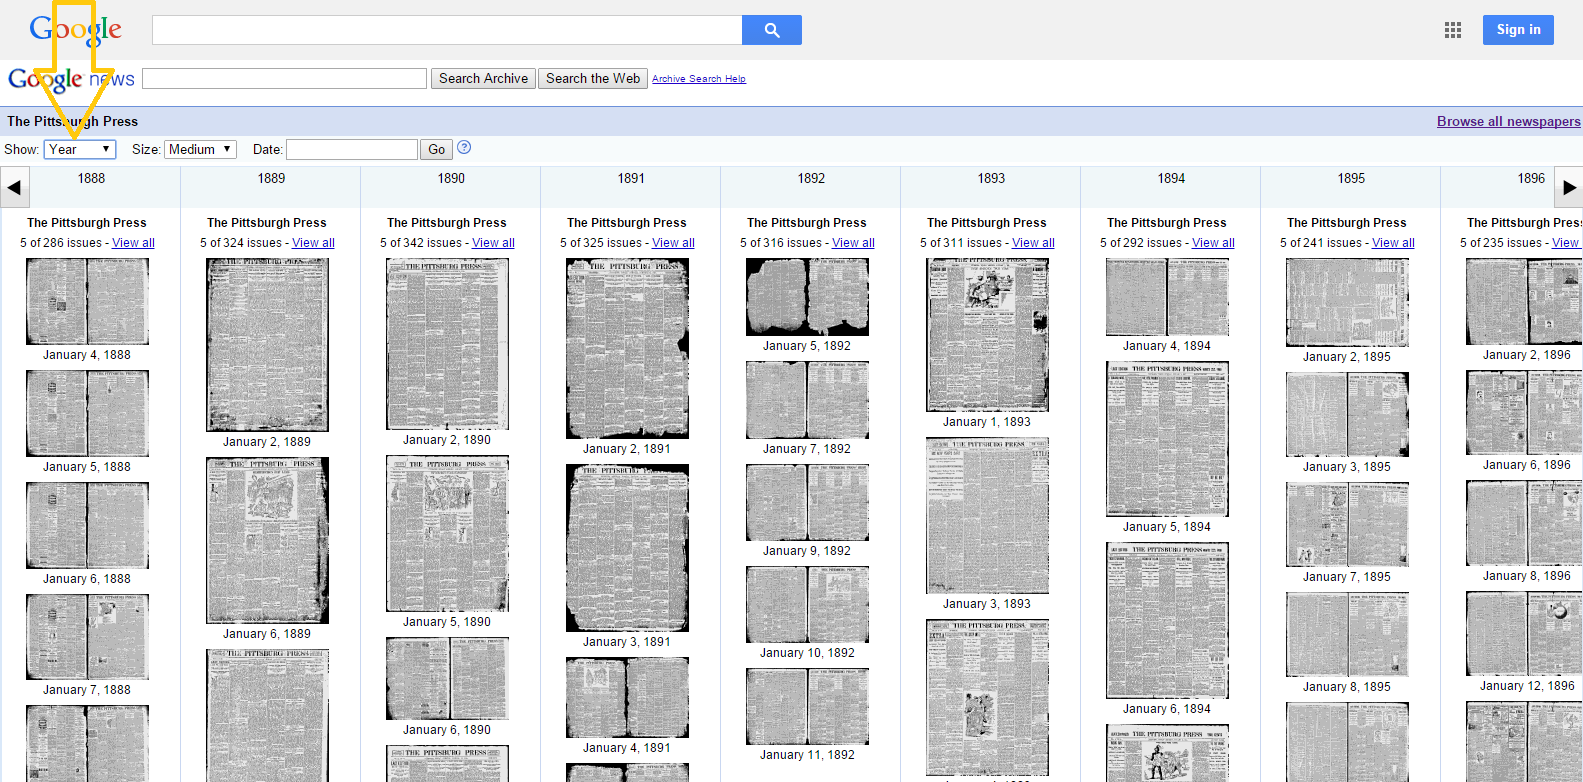1583x782 pixels.
Task: Click the 1888 year column header
Action: (91, 178)
